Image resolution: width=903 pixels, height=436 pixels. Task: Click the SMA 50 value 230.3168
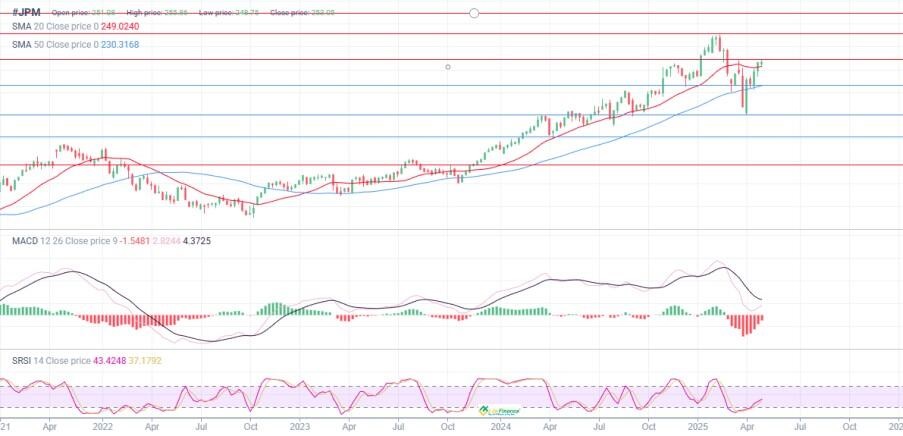point(120,44)
